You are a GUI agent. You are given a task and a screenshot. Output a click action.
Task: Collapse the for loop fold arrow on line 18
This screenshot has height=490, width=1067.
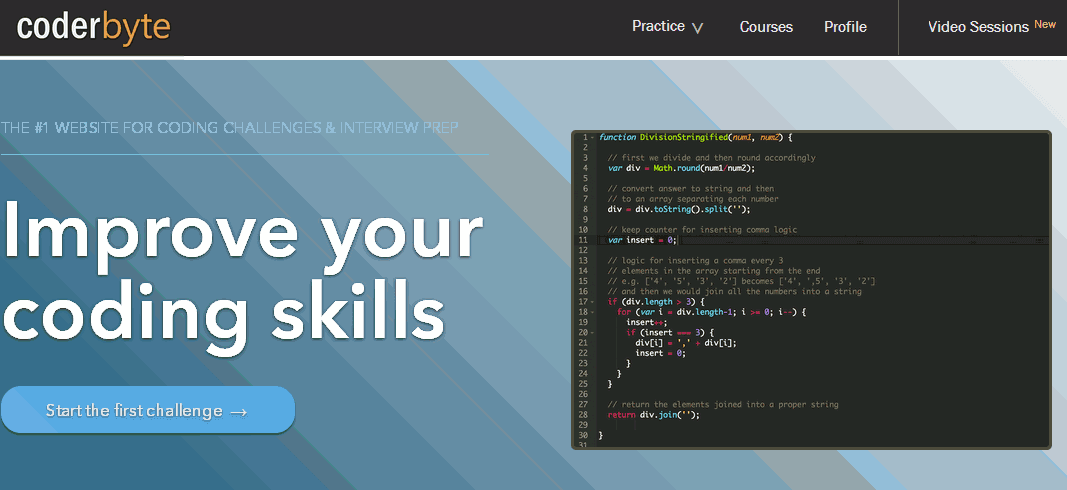pyautogui.click(x=593, y=312)
